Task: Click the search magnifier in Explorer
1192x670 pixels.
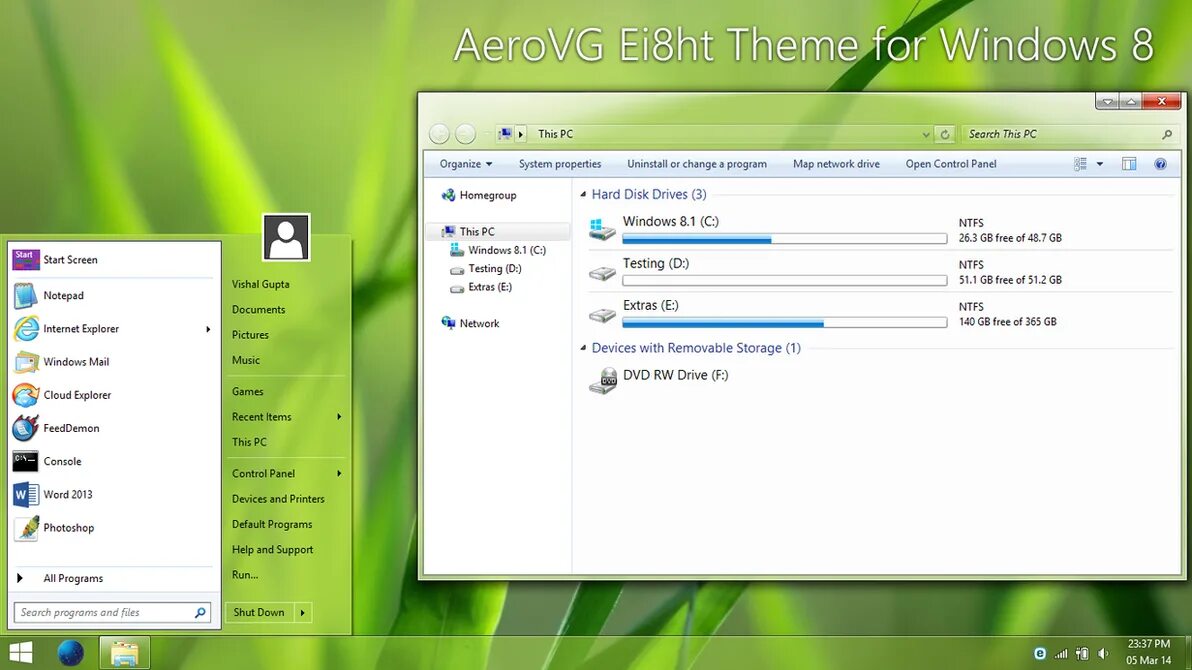Action: point(1167,134)
